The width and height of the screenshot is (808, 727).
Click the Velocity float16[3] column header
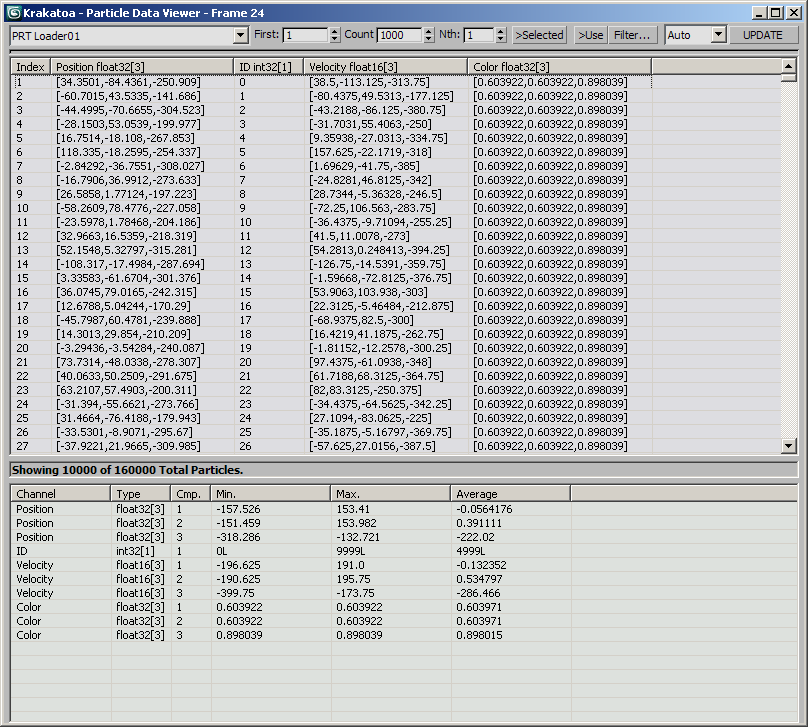click(x=386, y=66)
